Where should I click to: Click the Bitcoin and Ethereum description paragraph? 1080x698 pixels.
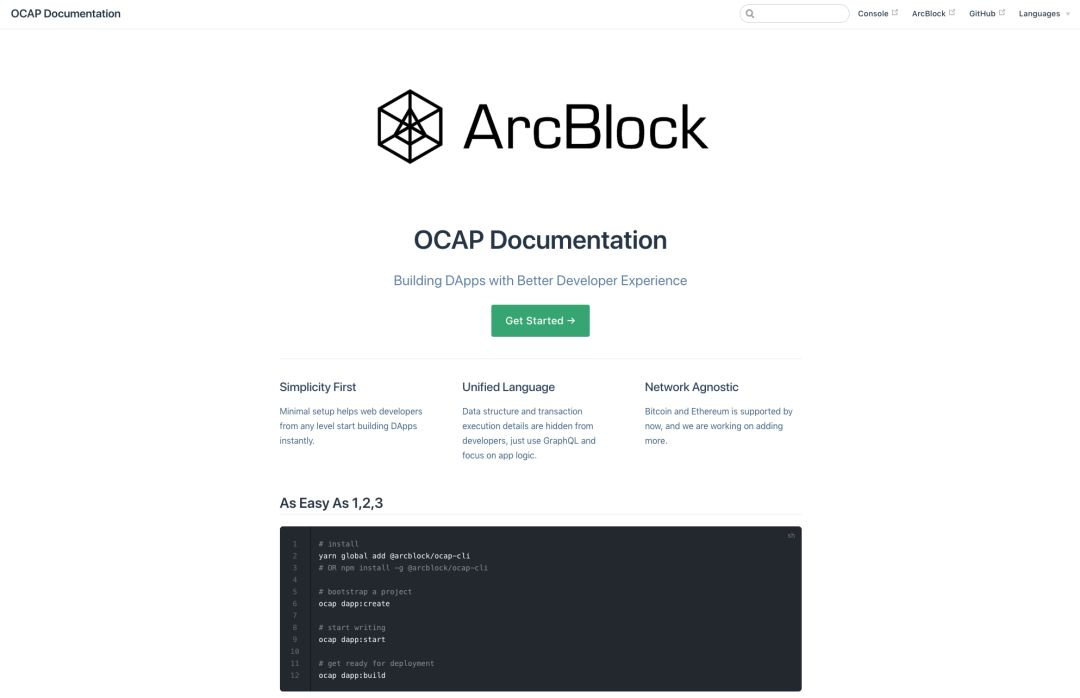(x=718, y=426)
